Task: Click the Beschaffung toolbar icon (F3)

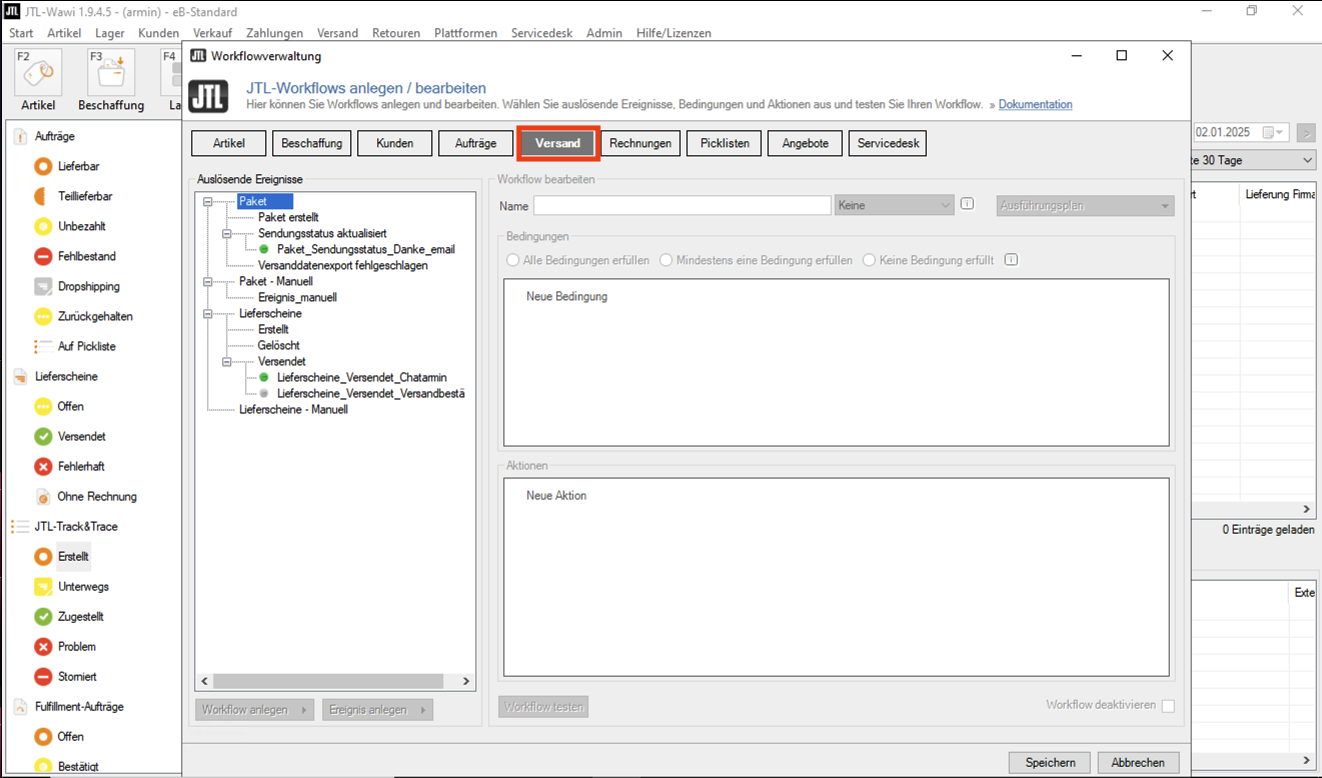Action: (x=110, y=74)
